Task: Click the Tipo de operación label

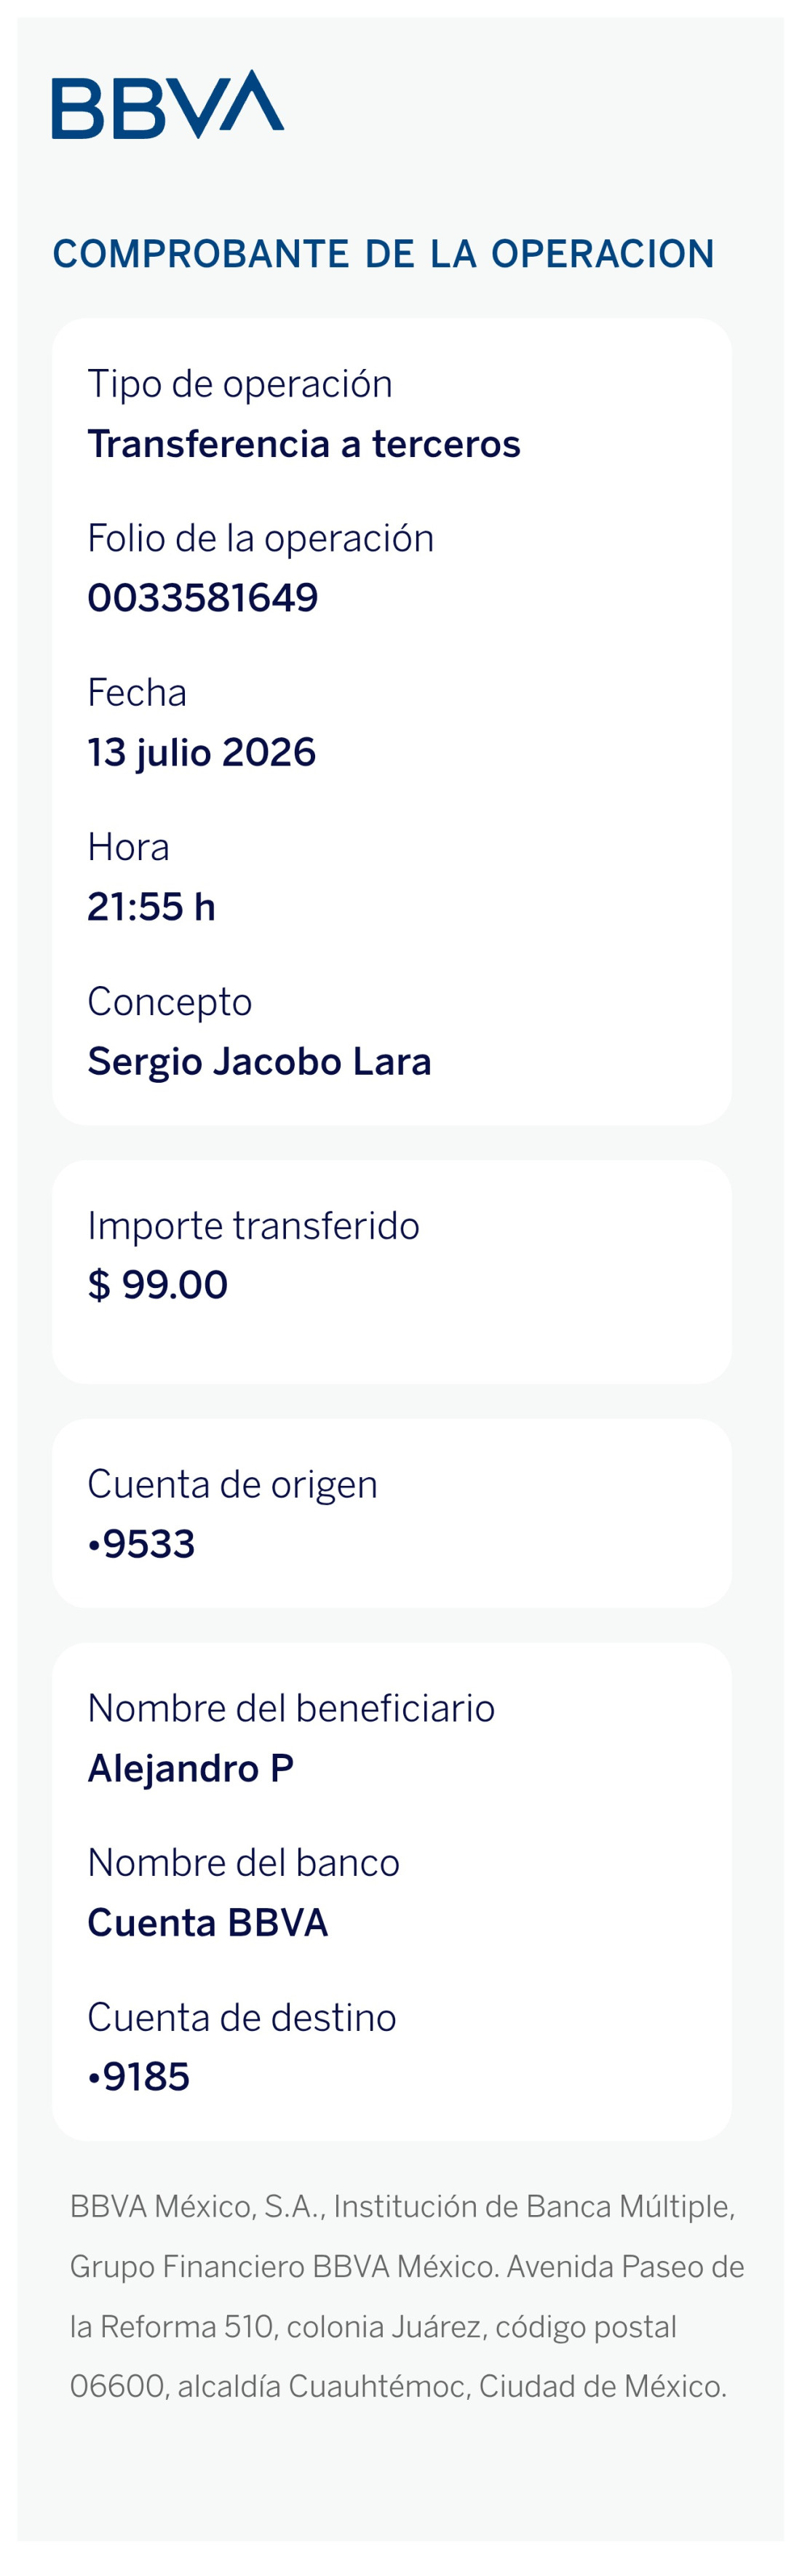Action: pyautogui.click(x=240, y=384)
